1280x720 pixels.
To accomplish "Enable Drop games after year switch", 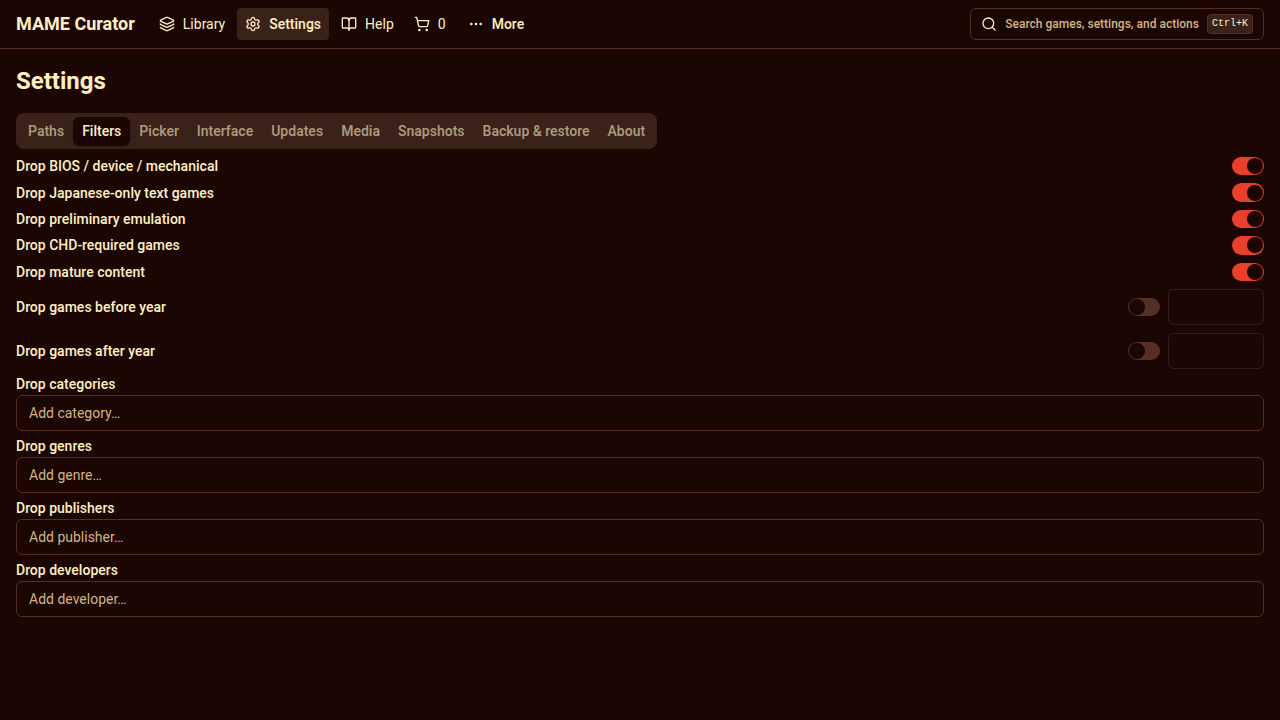I will coord(1144,351).
